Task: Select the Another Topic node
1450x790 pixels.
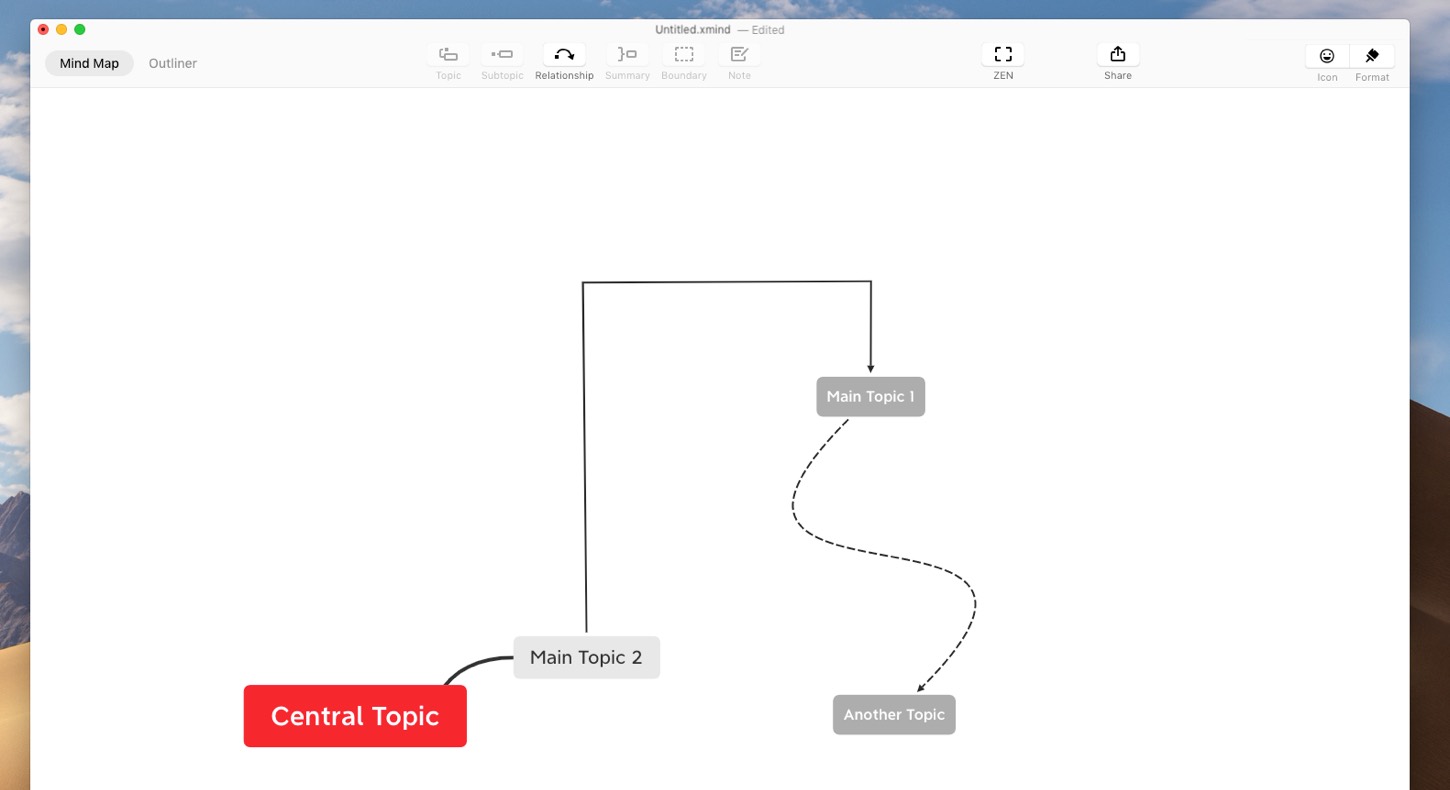Action: pos(894,715)
